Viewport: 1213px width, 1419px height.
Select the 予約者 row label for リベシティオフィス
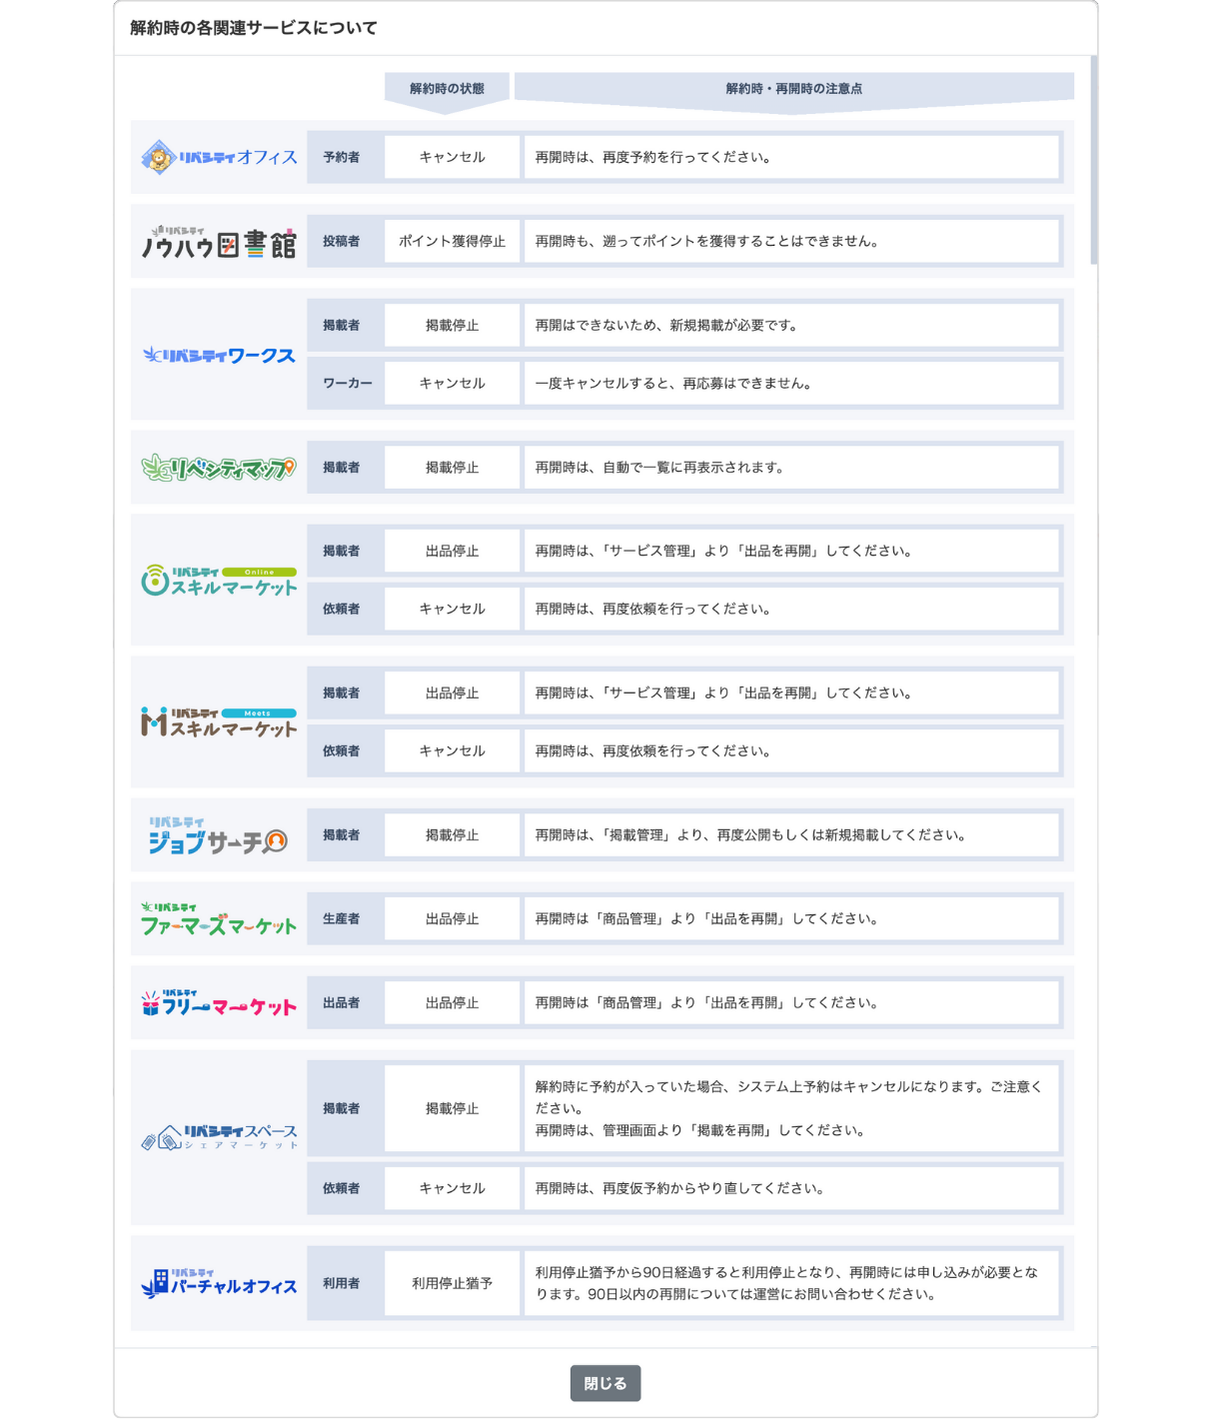(344, 157)
